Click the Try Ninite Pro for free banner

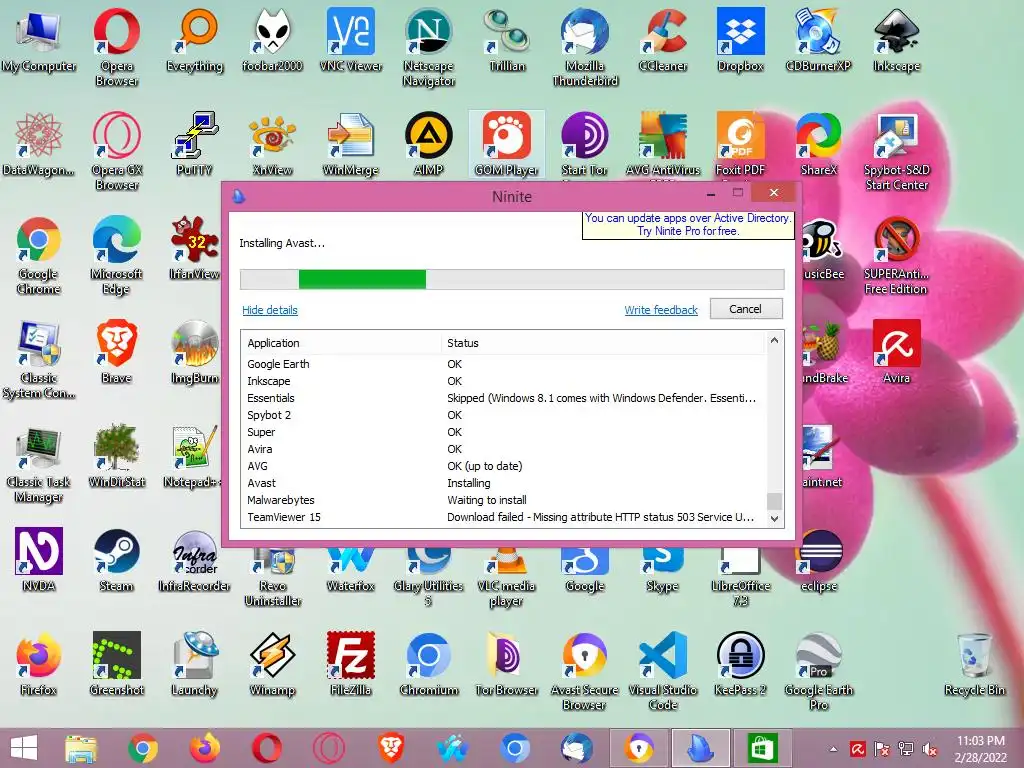click(688, 225)
